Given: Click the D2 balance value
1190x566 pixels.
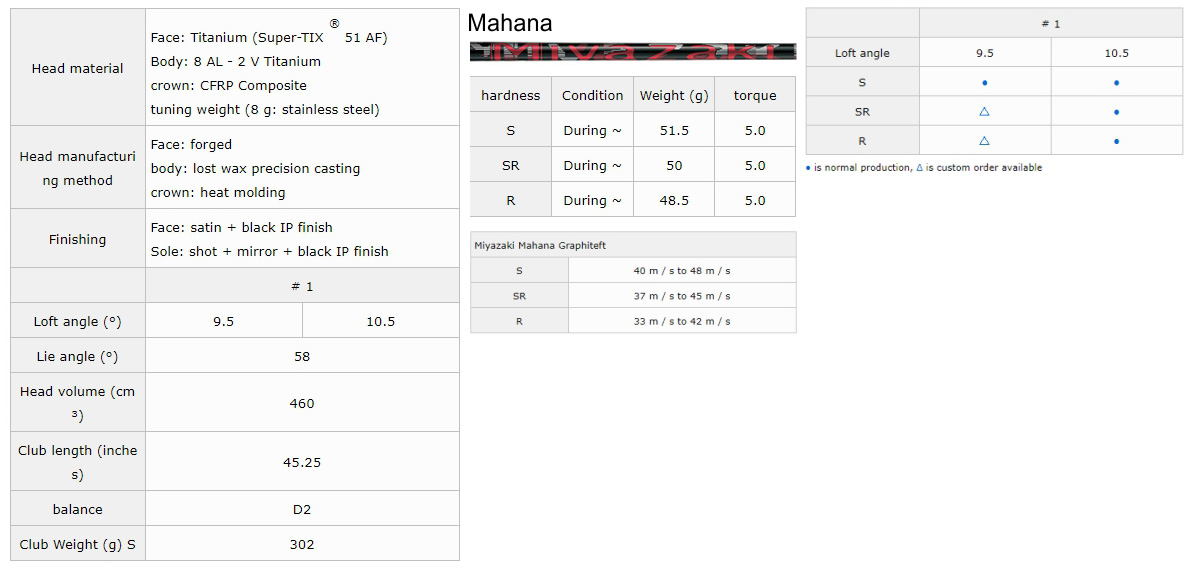Looking at the screenshot, I should click(x=302, y=509).
